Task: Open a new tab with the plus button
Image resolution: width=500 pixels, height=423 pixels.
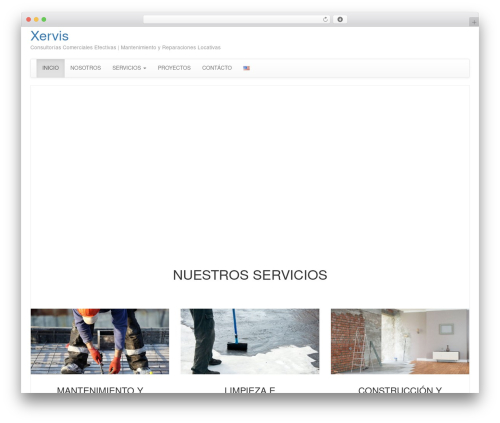Action: pos(474,22)
